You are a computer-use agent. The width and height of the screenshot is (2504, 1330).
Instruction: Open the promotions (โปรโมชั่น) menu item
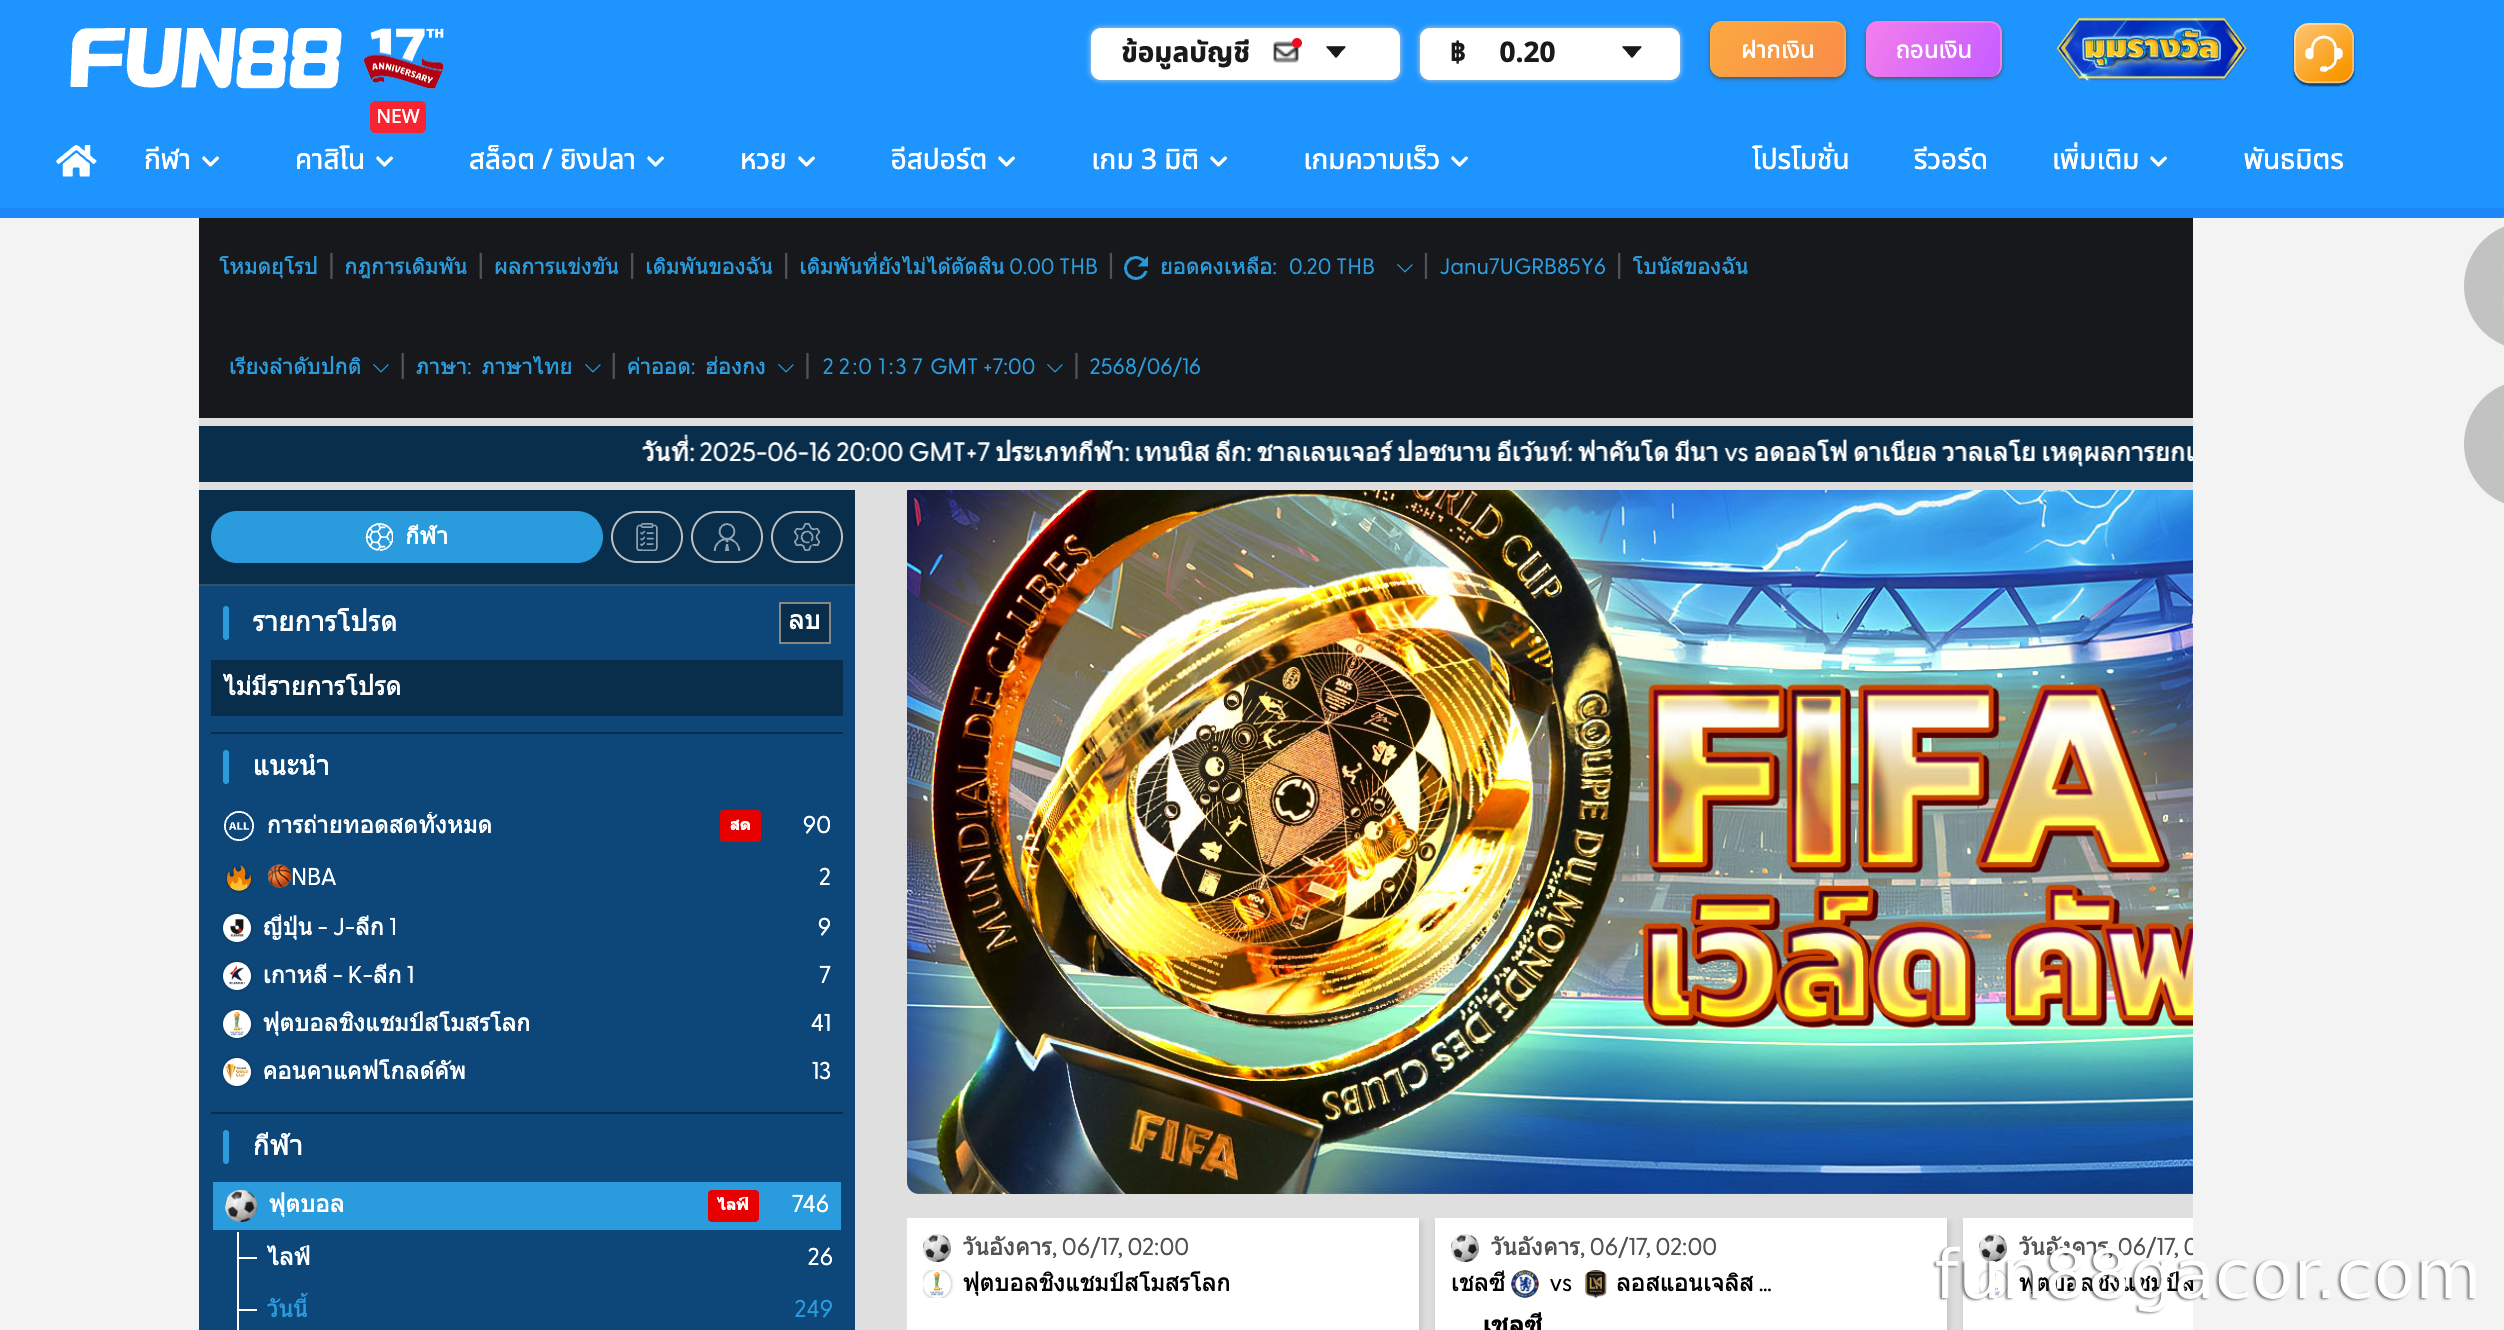click(x=1800, y=160)
